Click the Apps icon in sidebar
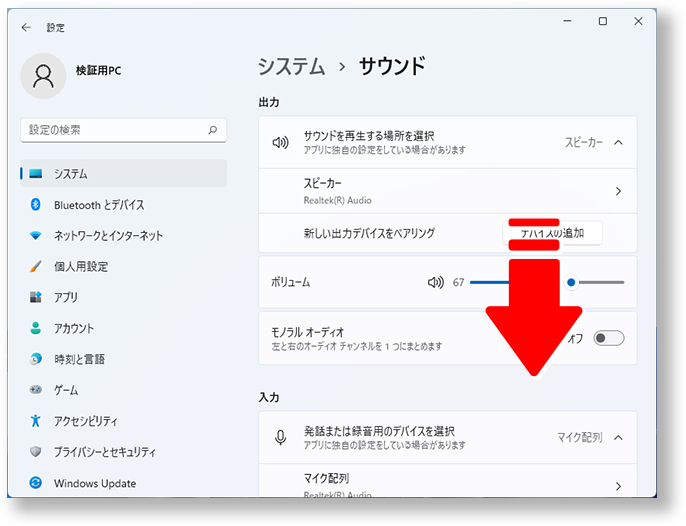The image size is (686, 526). (x=35, y=297)
